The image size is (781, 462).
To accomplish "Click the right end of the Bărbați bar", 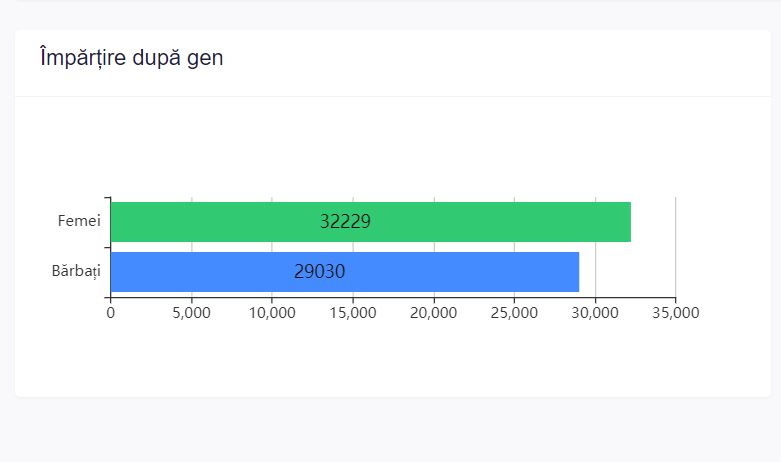I will point(575,272).
